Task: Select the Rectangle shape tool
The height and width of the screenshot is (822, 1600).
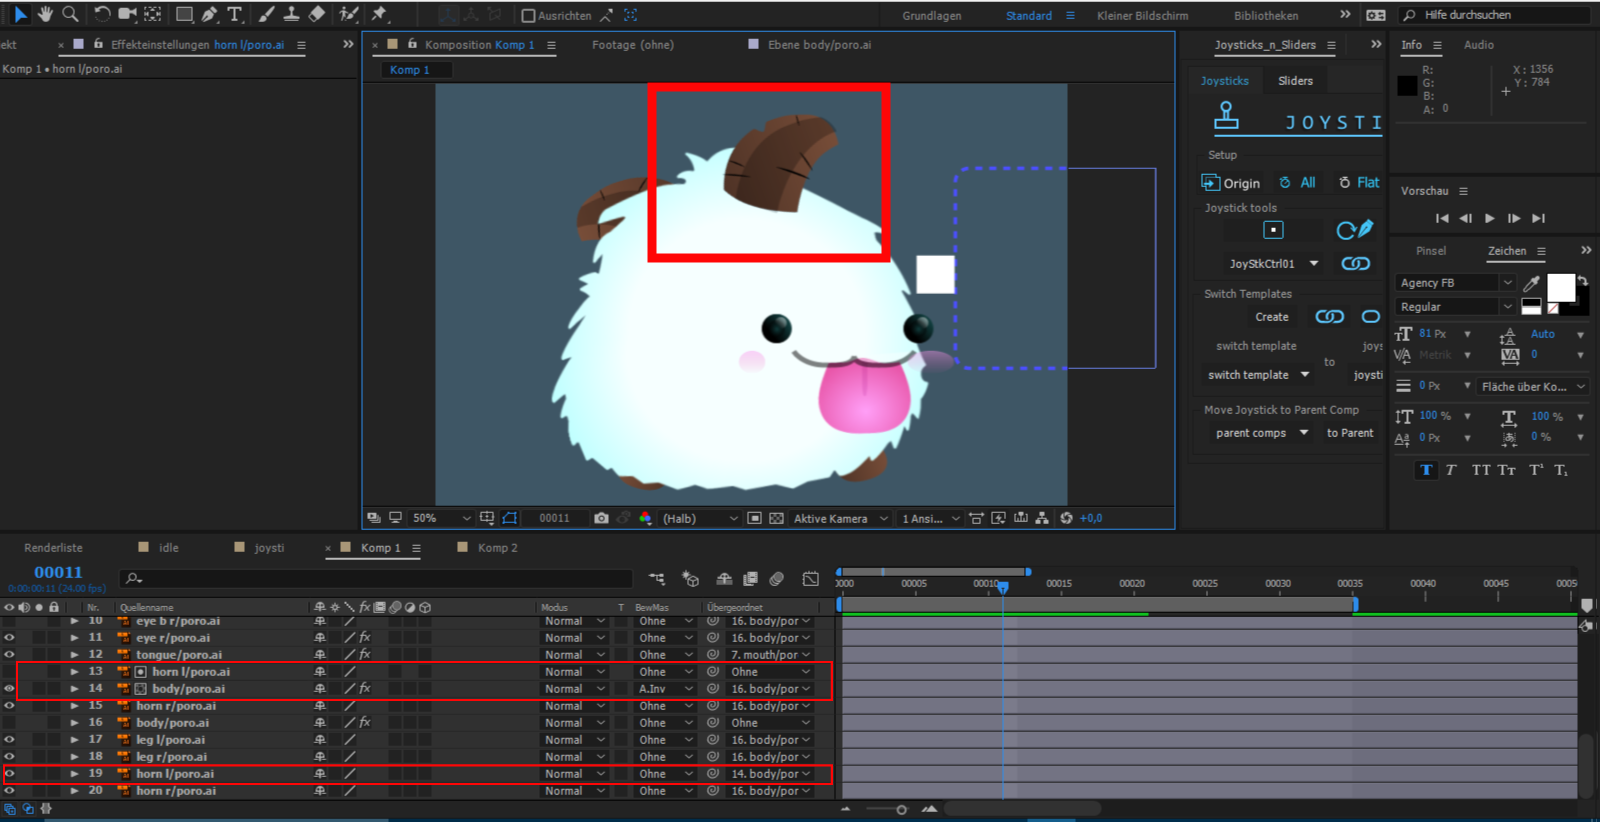Action: 185,14
